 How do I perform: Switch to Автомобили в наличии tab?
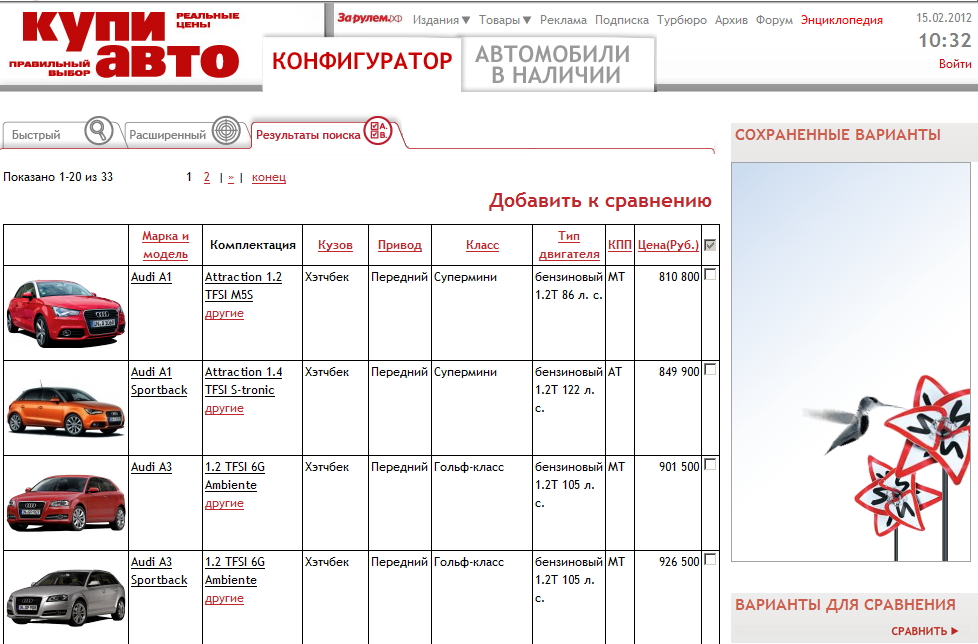point(552,64)
